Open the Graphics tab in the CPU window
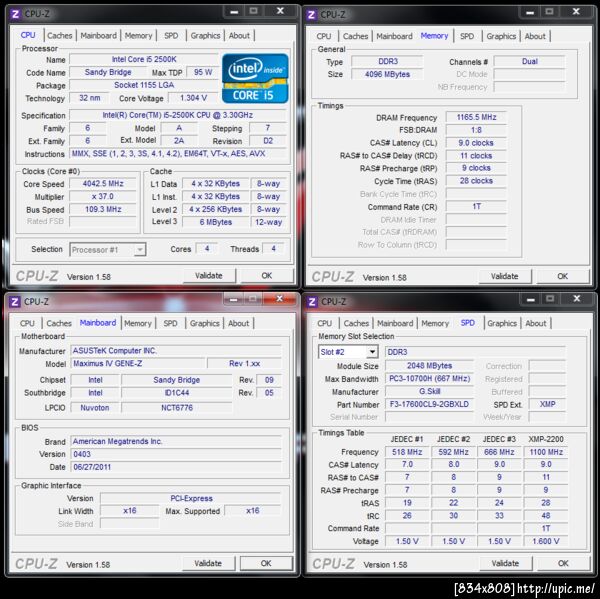This screenshot has width=600, height=599. (x=205, y=36)
